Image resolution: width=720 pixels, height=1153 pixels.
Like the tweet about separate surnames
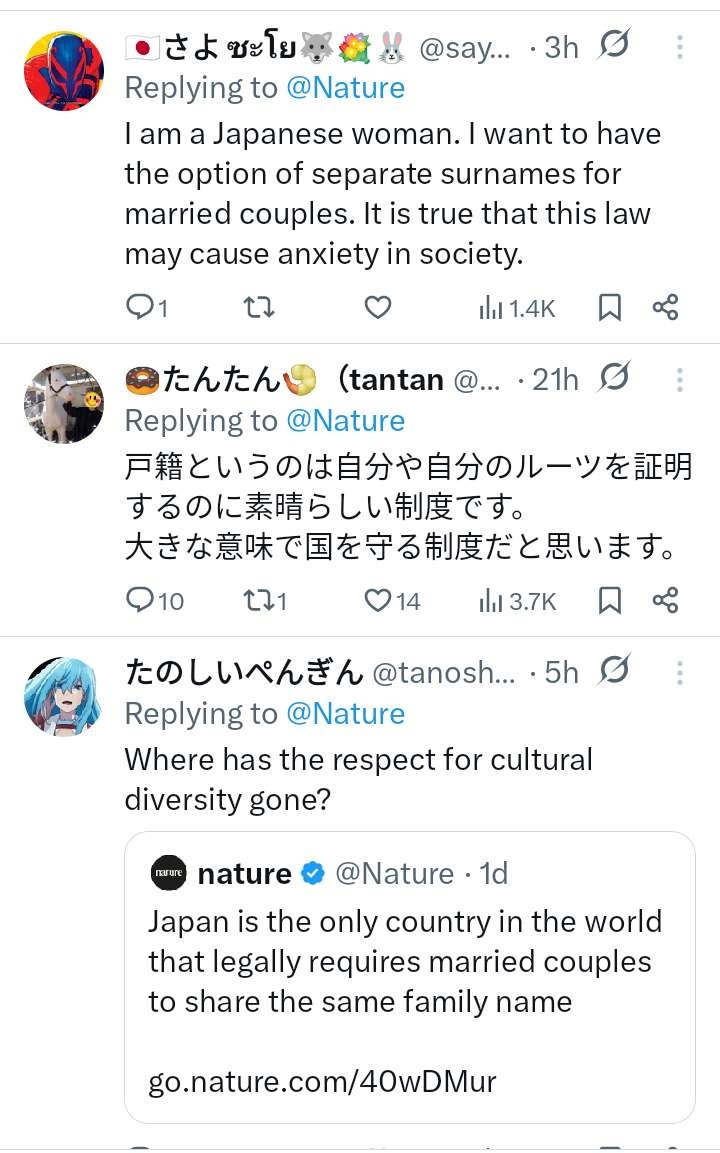(x=377, y=308)
